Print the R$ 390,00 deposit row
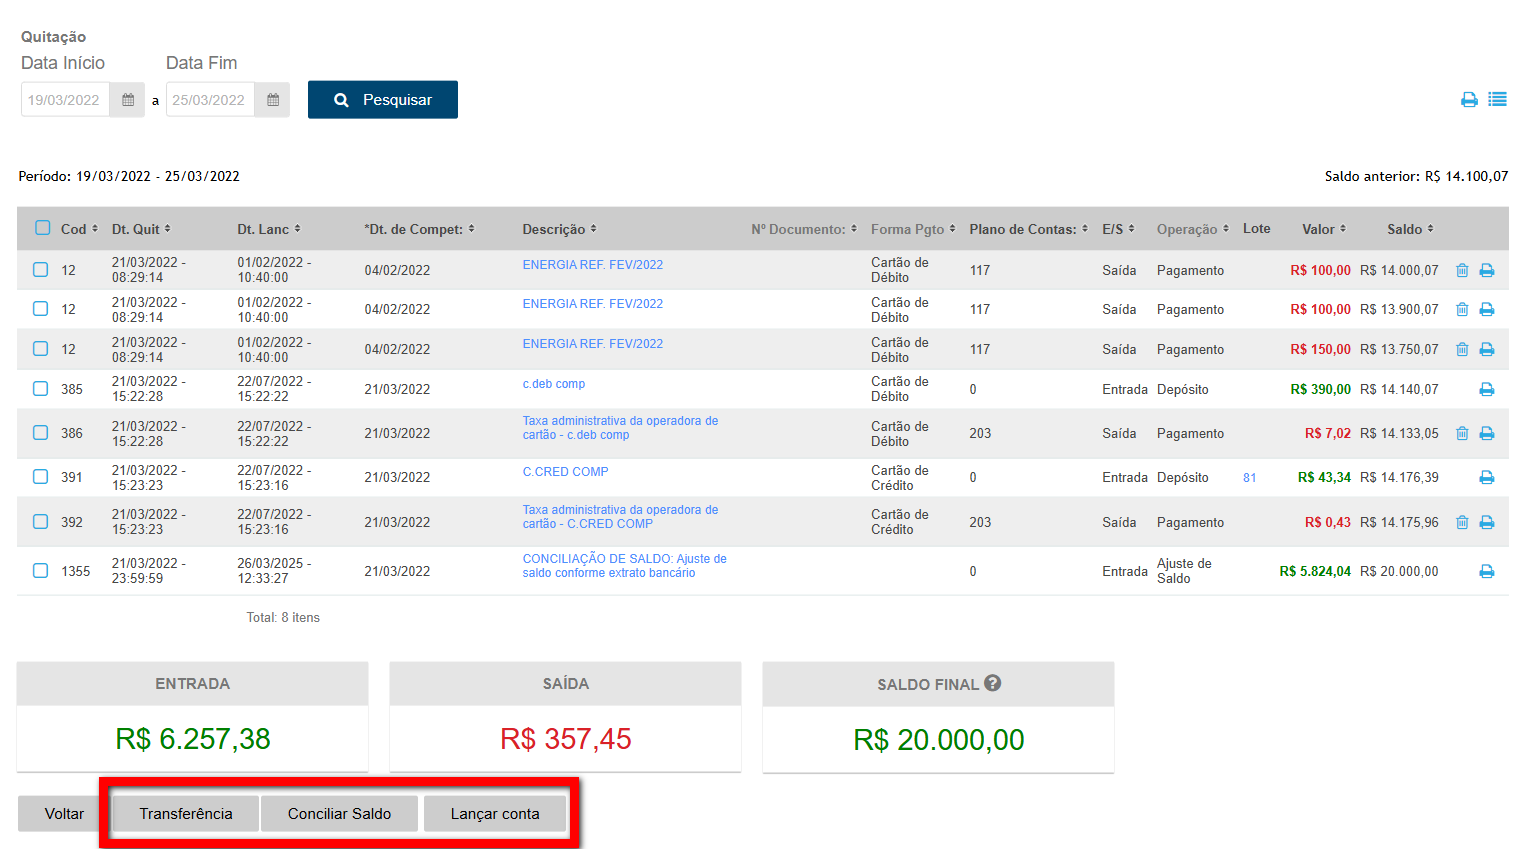Viewport: 1529px width, 849px height. click(x=1487, y=389)
